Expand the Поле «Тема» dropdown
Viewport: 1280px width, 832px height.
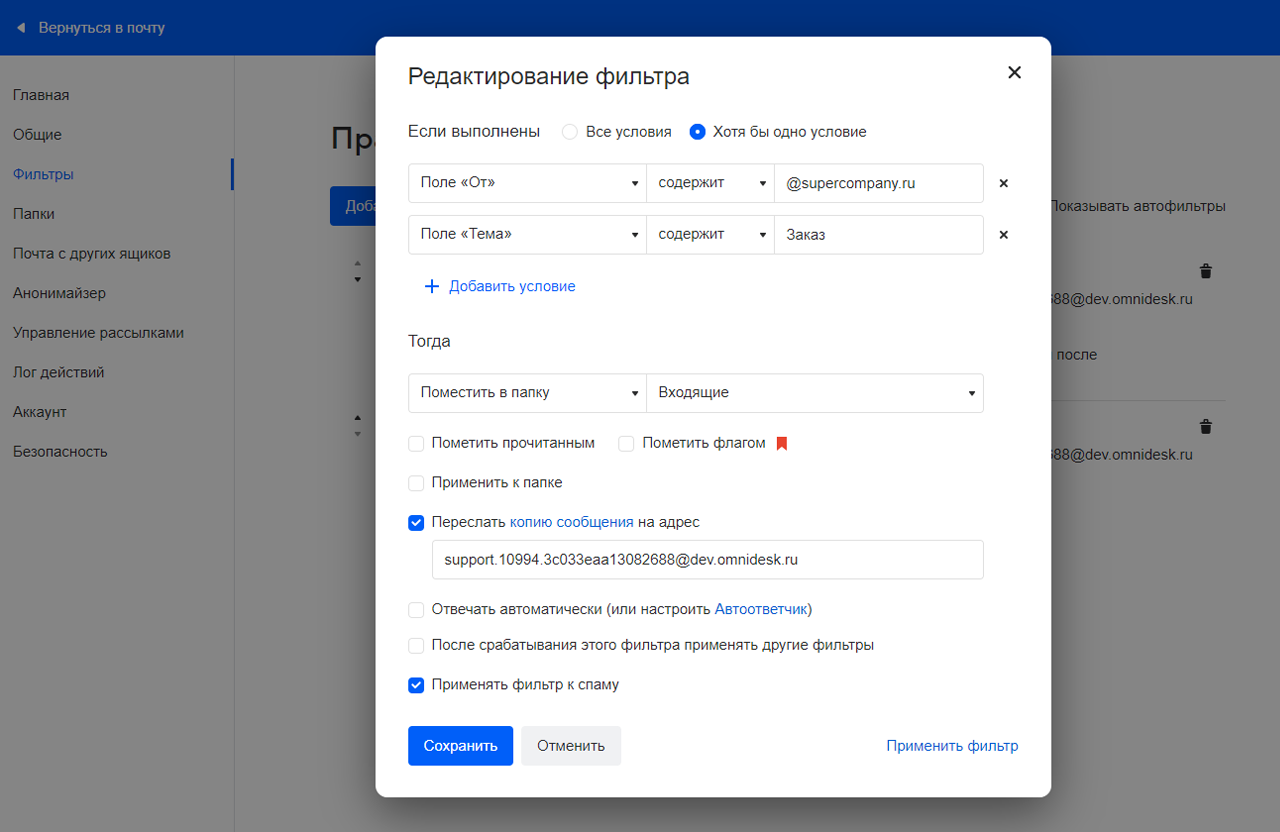pos(528,235)
